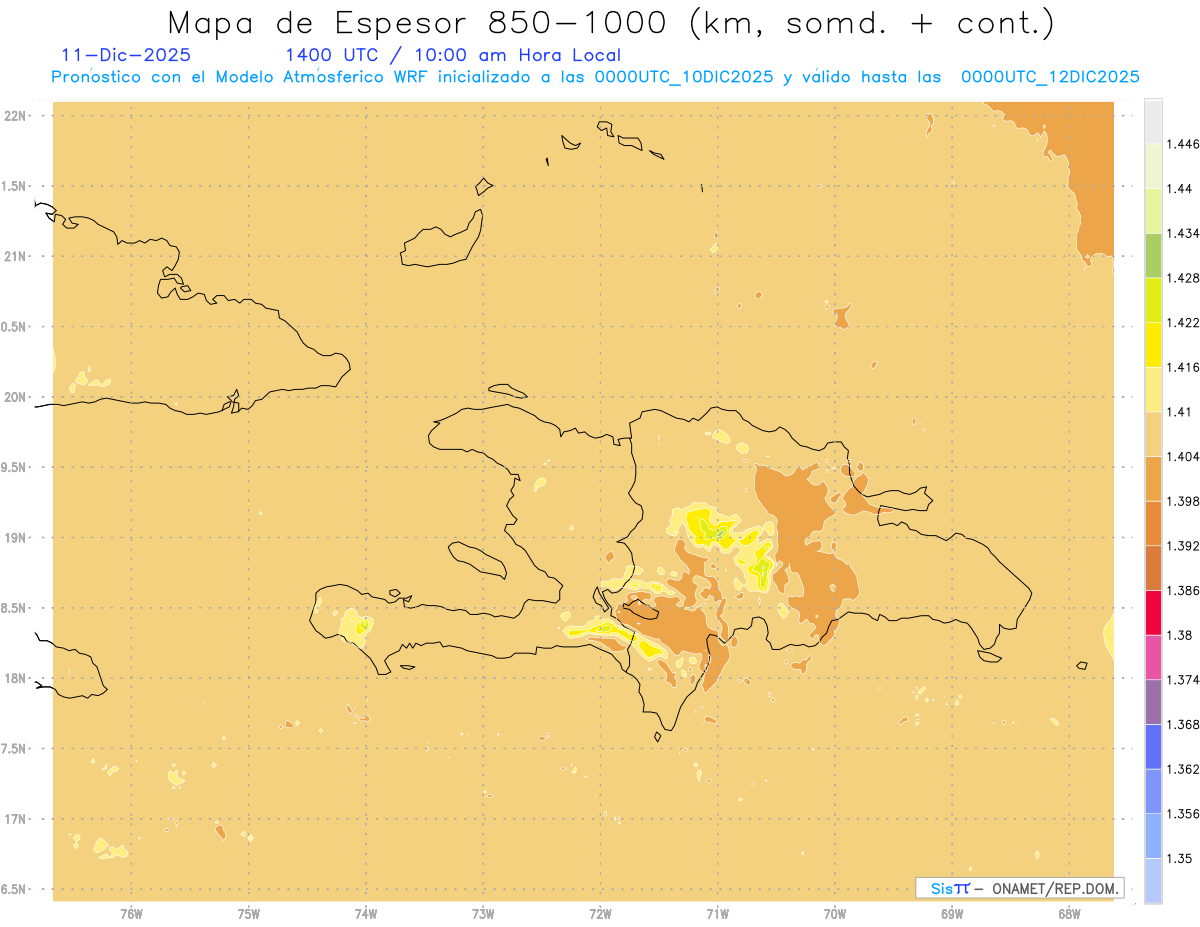1200x927 pixels.
Task: Pick the blue legend color above 1.362
Action: tap(1153, 746)
